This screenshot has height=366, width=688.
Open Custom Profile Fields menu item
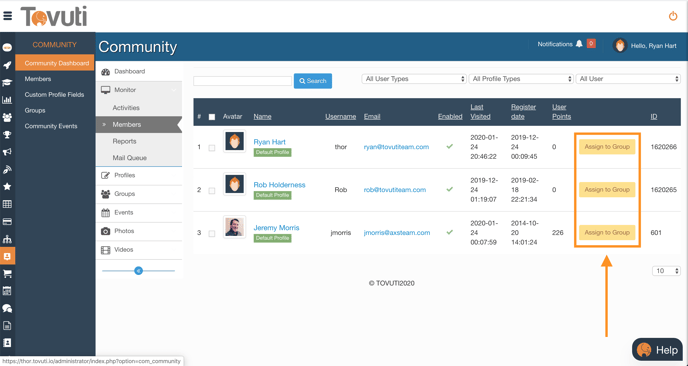[54, 95]
